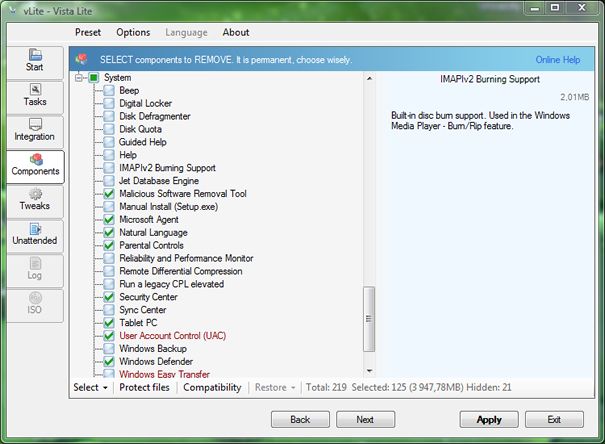Click the vLite title bar icon

13,11
